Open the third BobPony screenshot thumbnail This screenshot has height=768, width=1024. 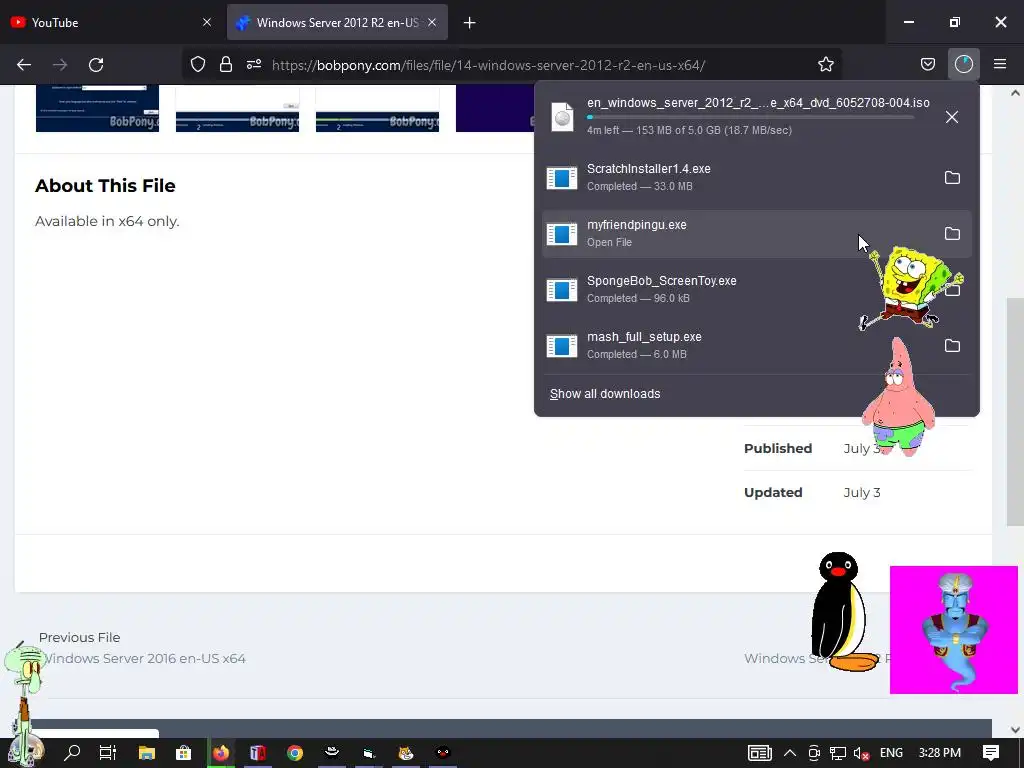(x=377, y=108)
